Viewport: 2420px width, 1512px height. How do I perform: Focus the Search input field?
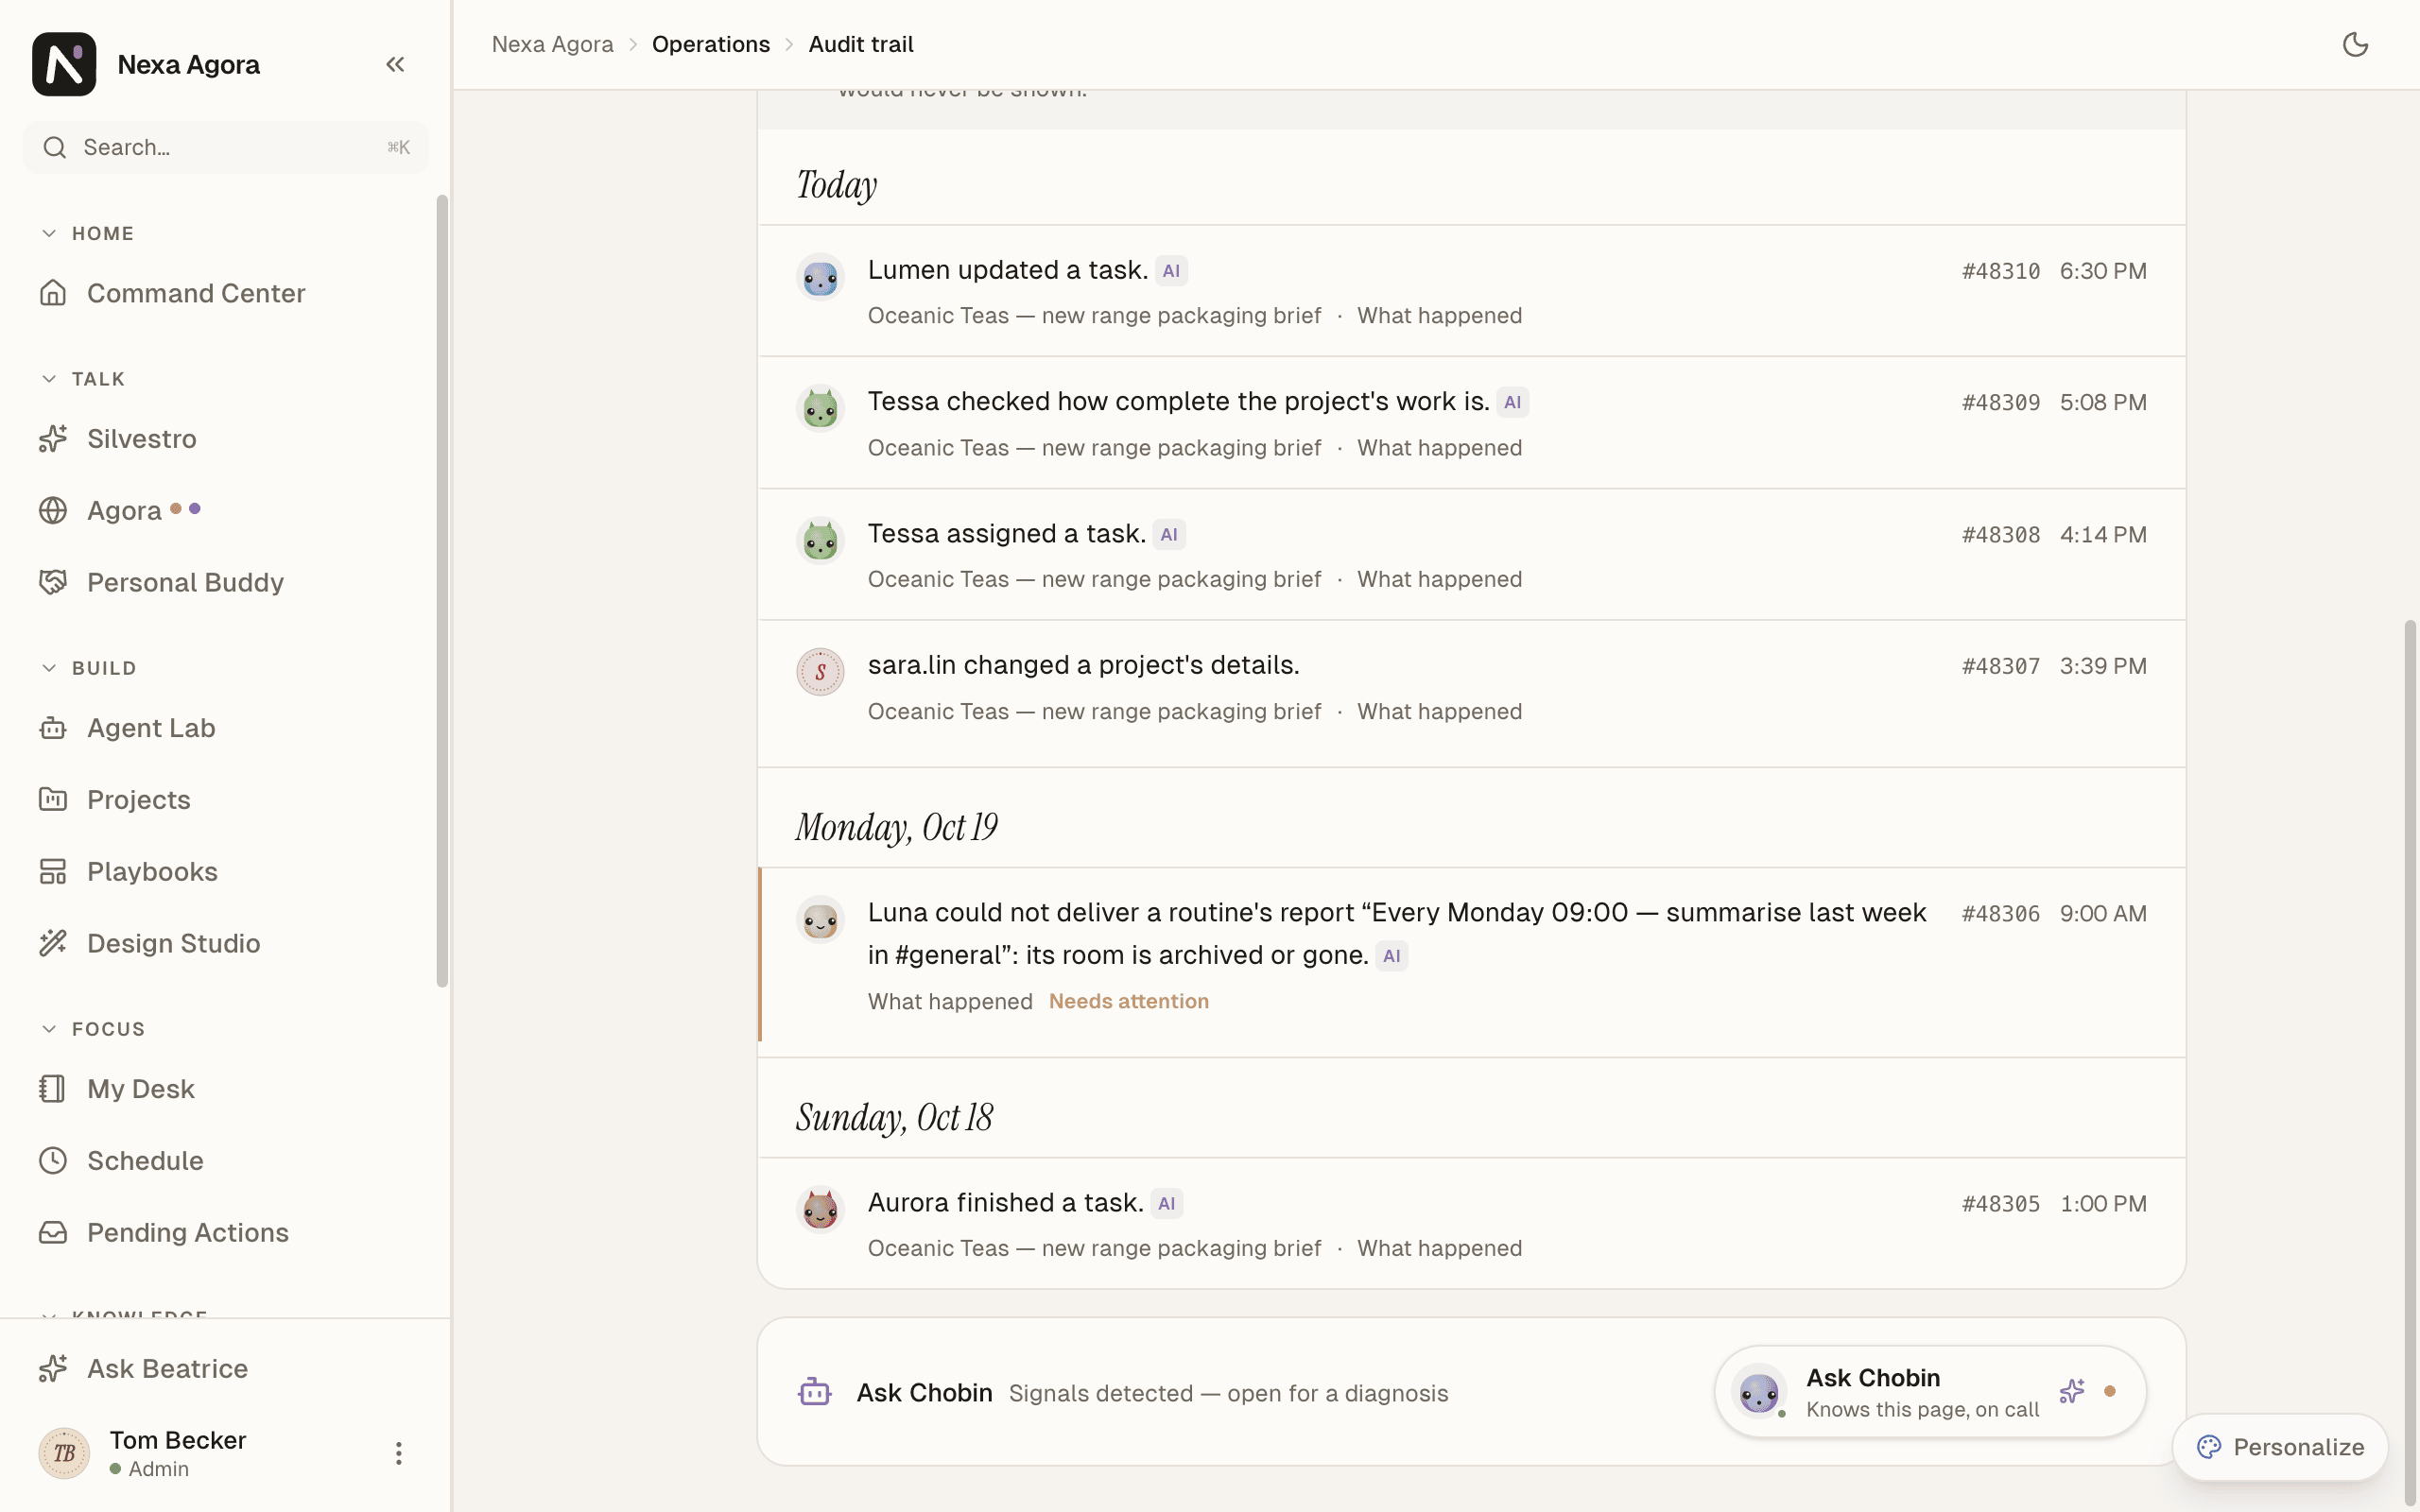point(226,148)
